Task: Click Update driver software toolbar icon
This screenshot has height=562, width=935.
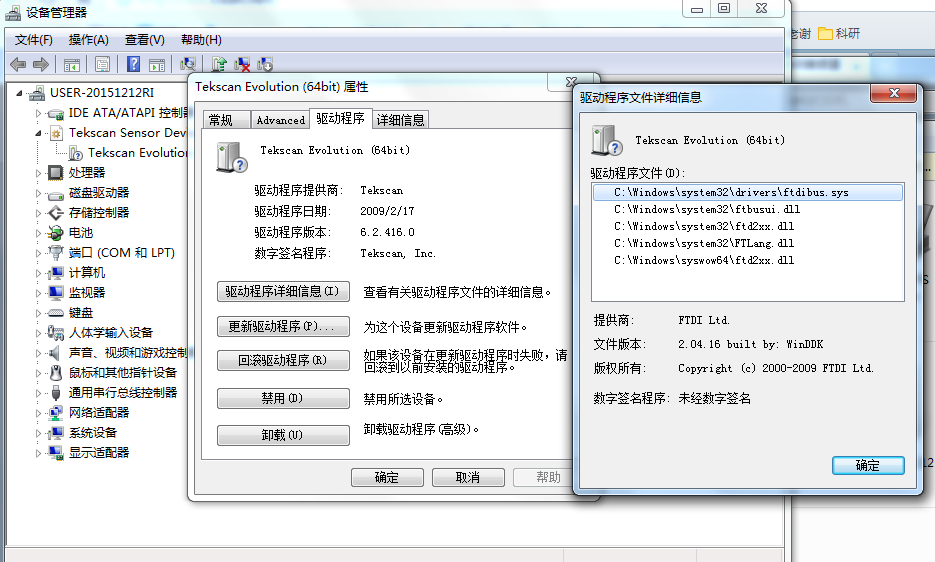Action: coord(219,64)
